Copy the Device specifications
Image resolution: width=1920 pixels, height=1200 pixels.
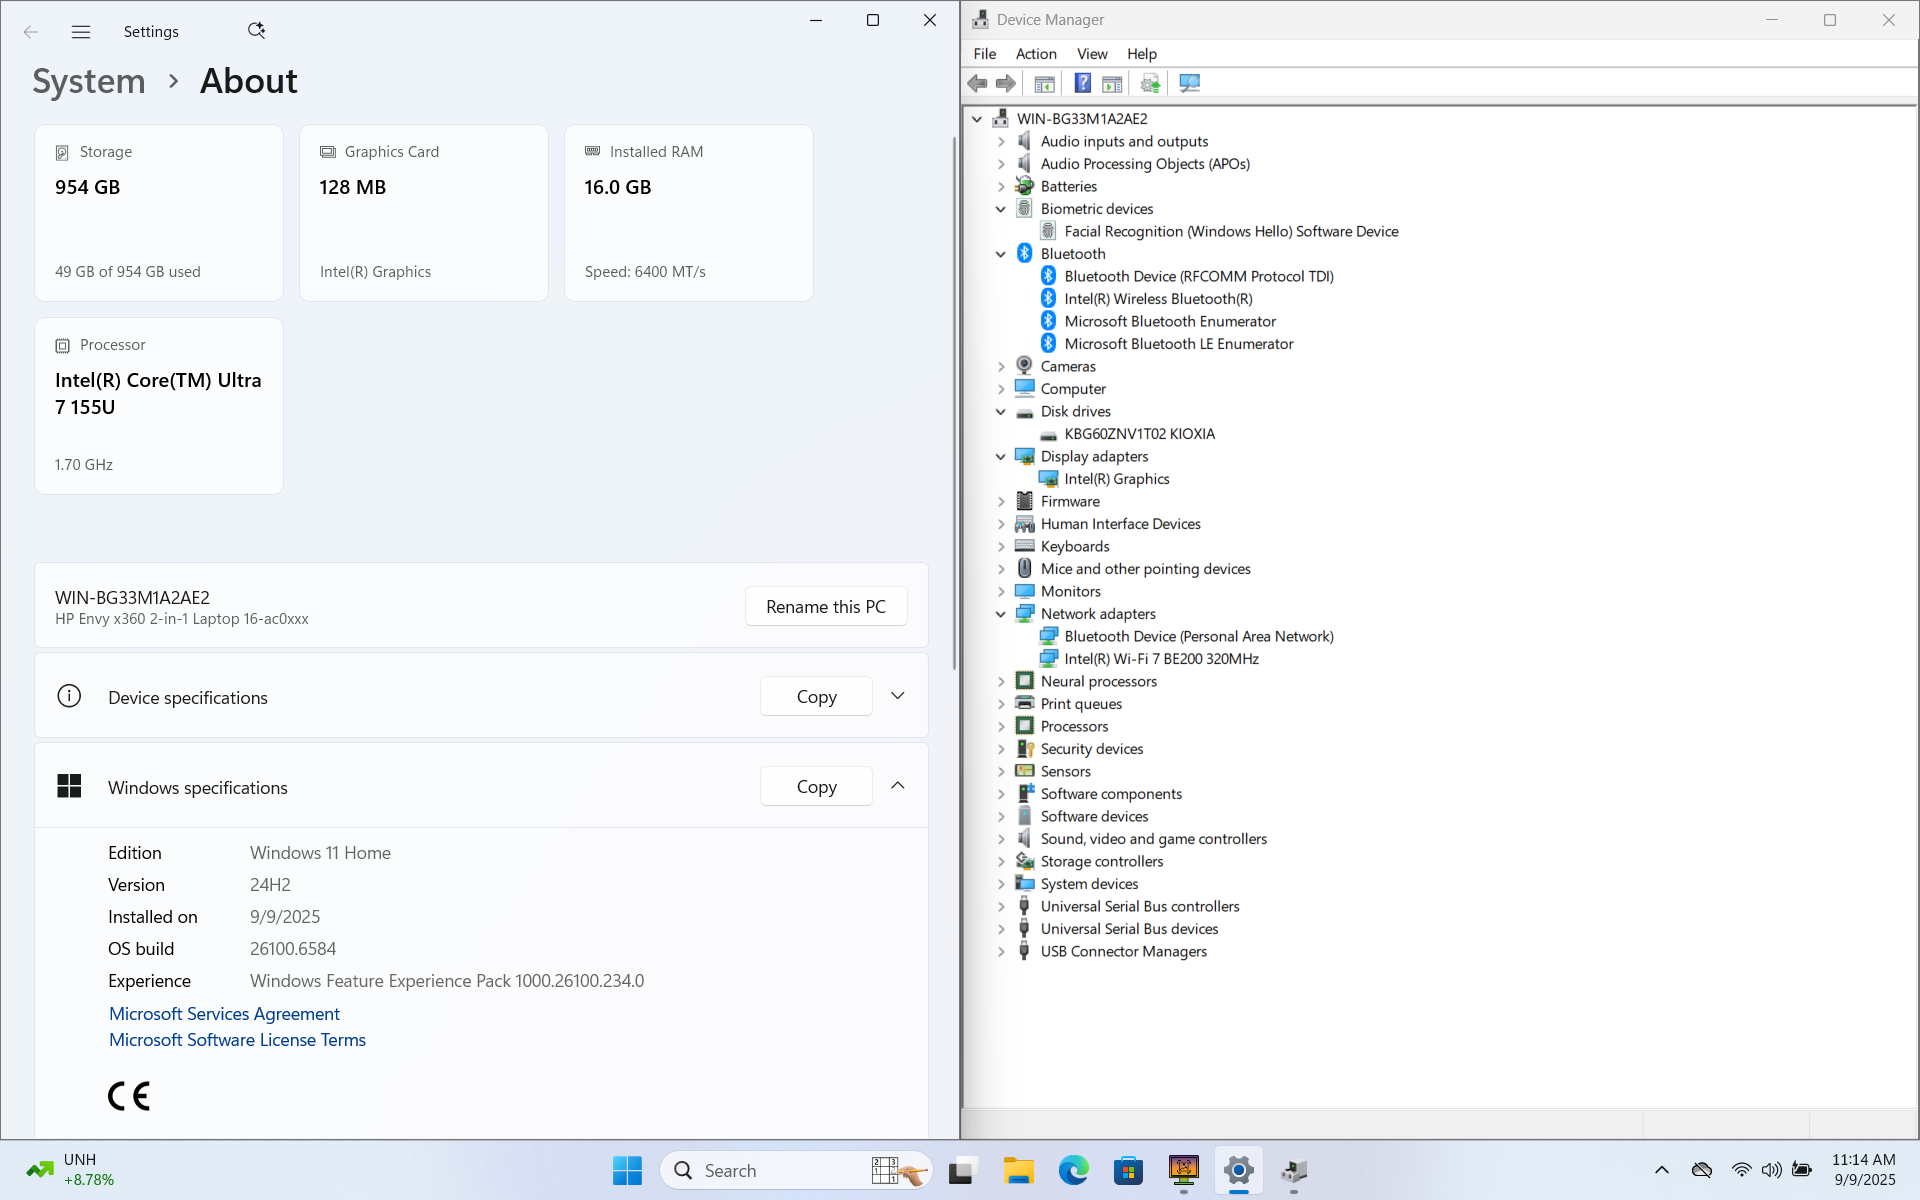[x=816, y=696]
